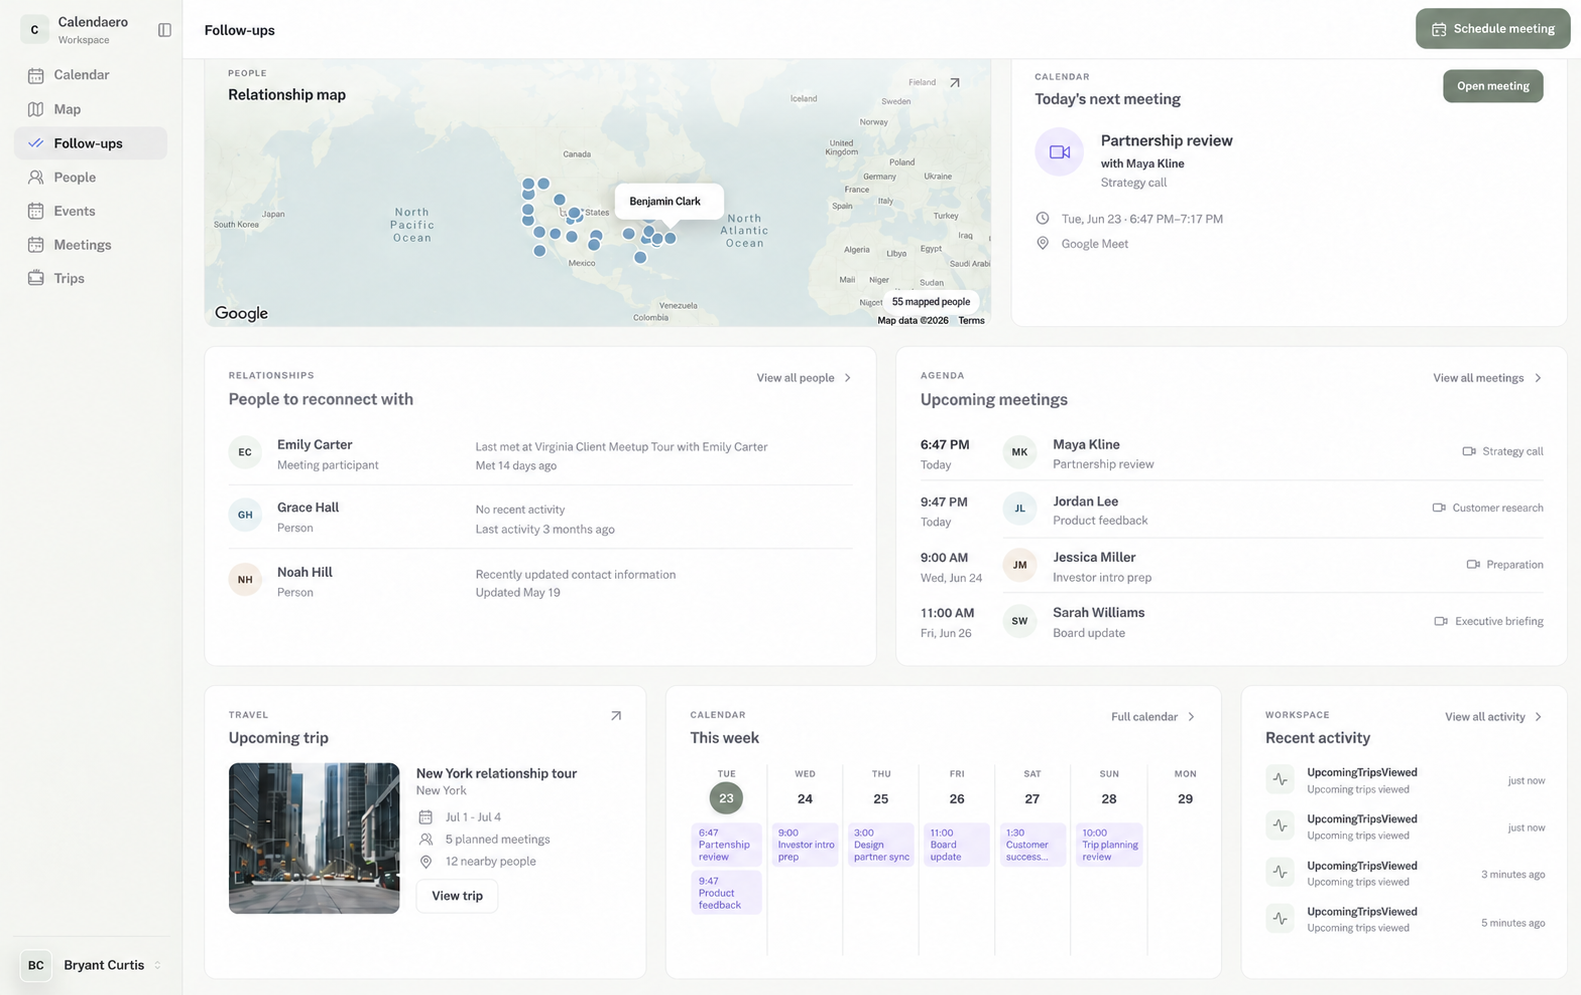Click the Open meeting button

click(x=1492, y=86)
